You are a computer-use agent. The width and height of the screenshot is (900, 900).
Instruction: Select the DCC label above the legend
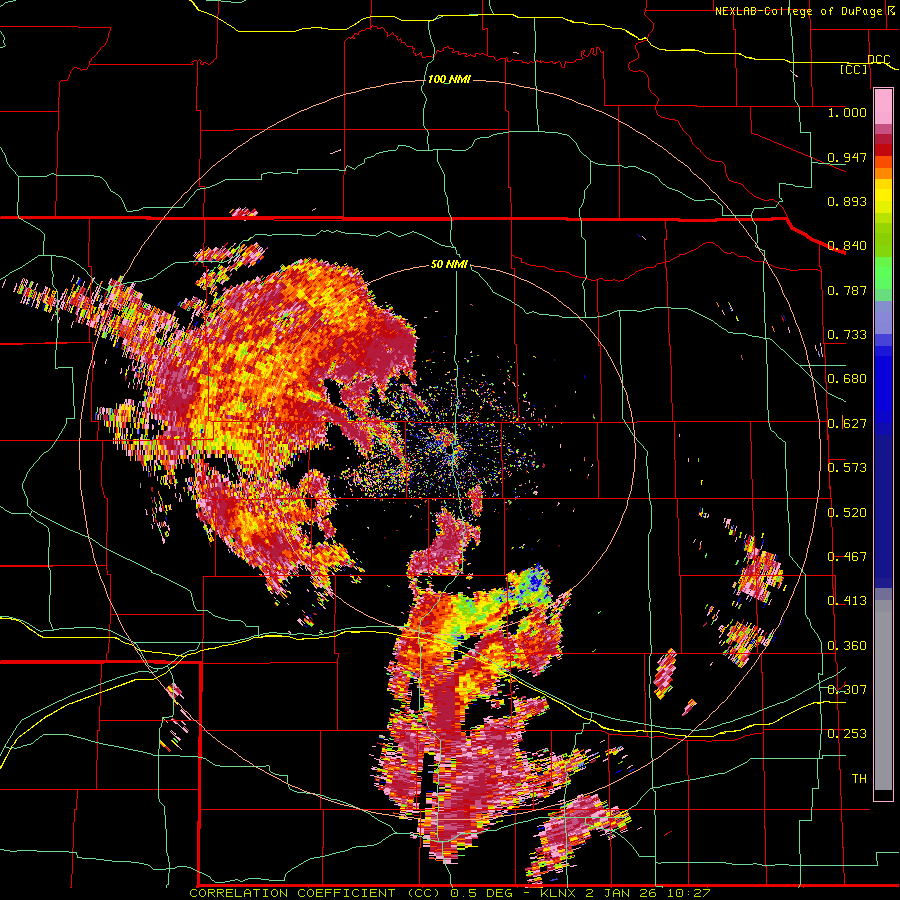click(x=878, y=60)
